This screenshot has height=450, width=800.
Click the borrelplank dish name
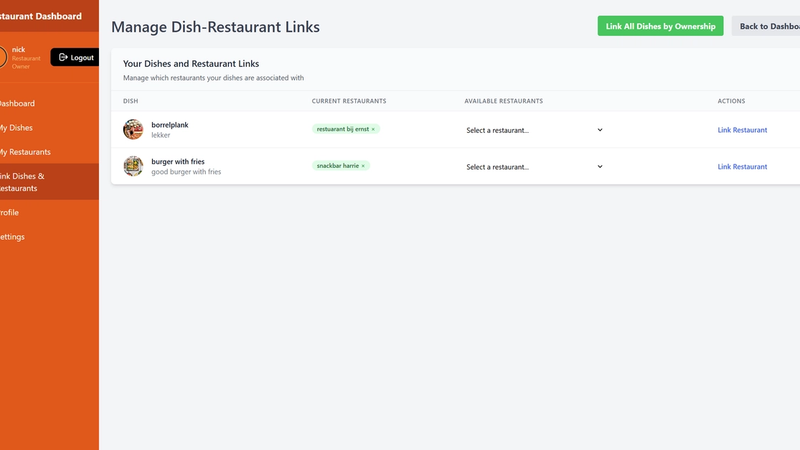[170, 125]
